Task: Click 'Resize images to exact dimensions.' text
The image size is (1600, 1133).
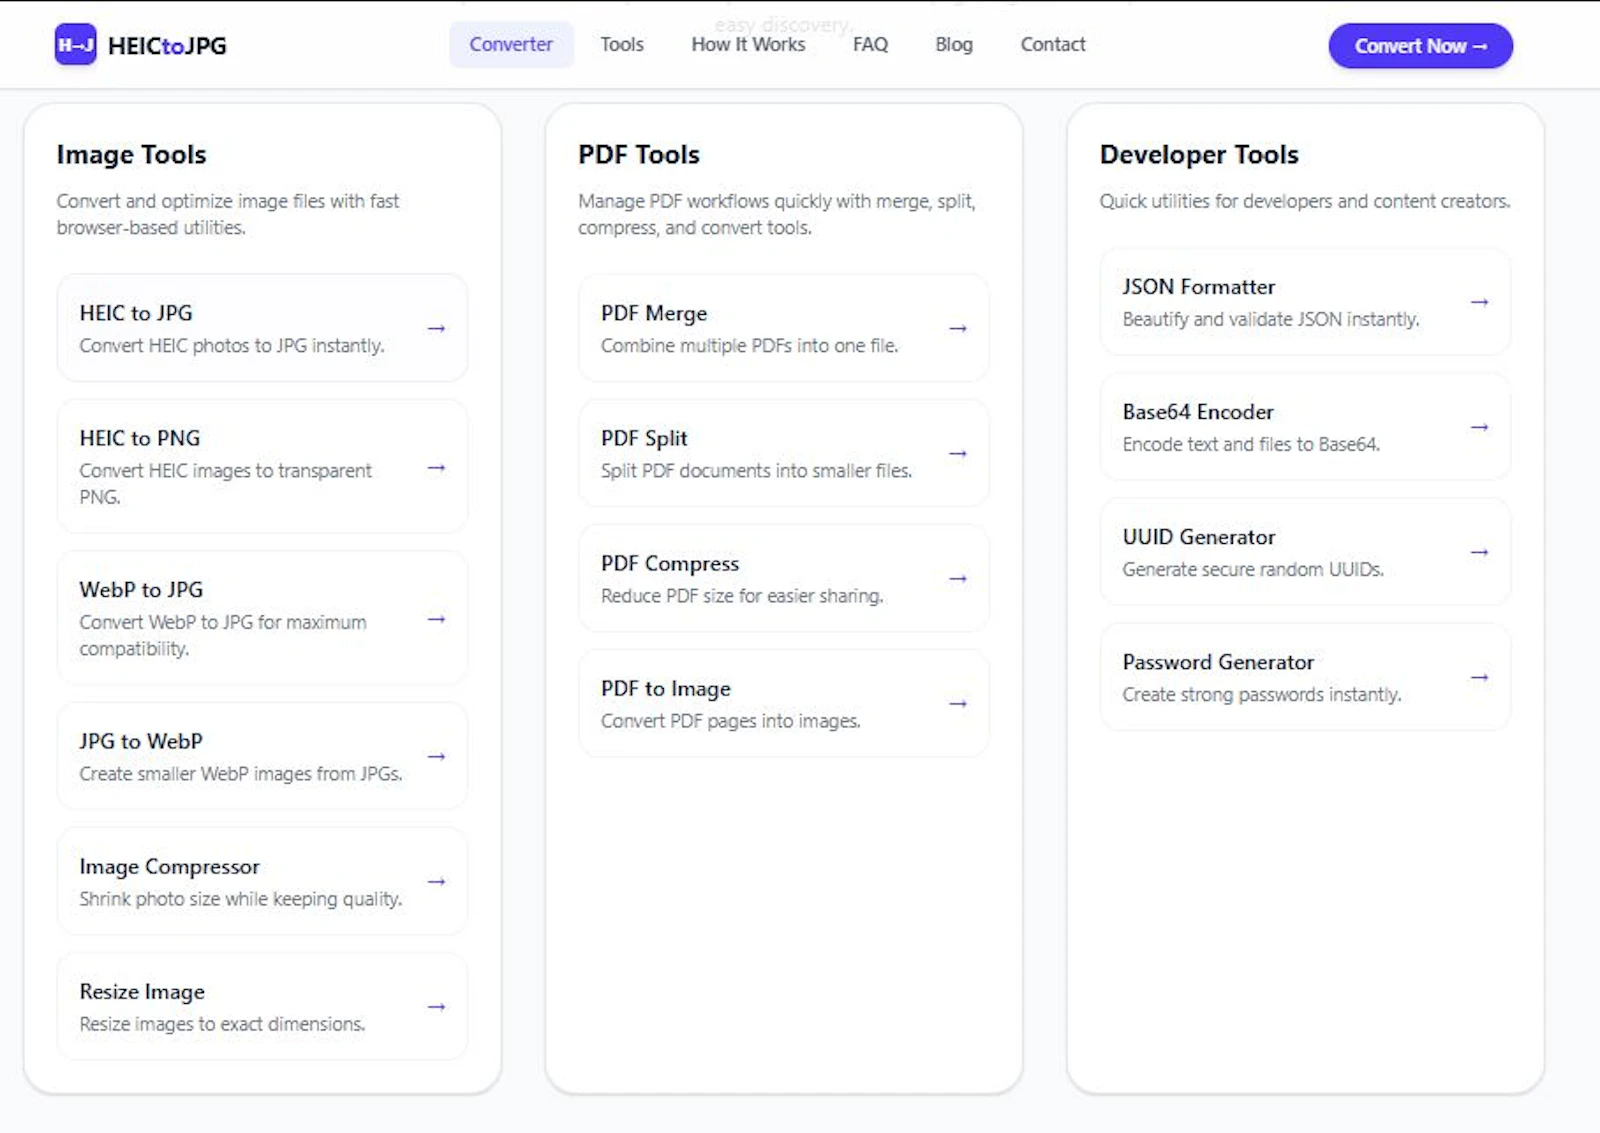Action: [x=222, y=1024]
